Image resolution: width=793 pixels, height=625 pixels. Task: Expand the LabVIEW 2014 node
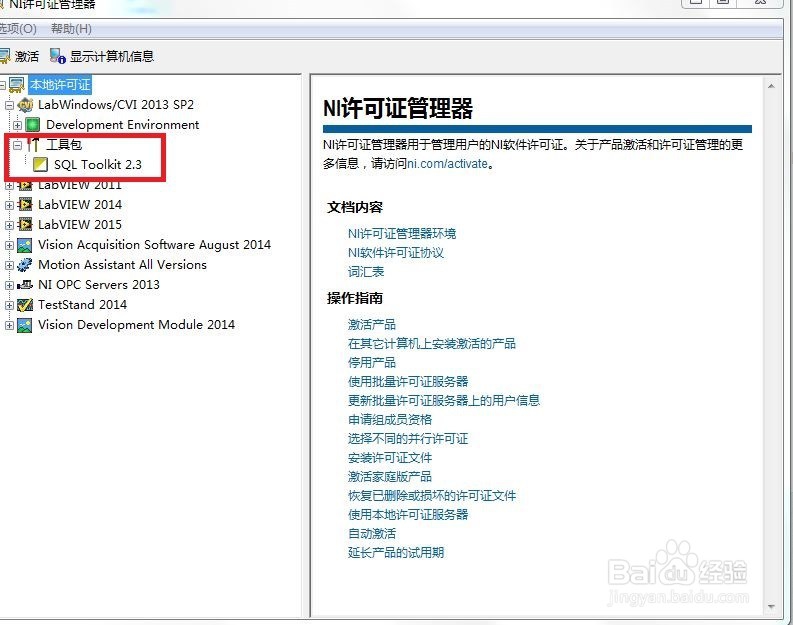pos(9,205)
